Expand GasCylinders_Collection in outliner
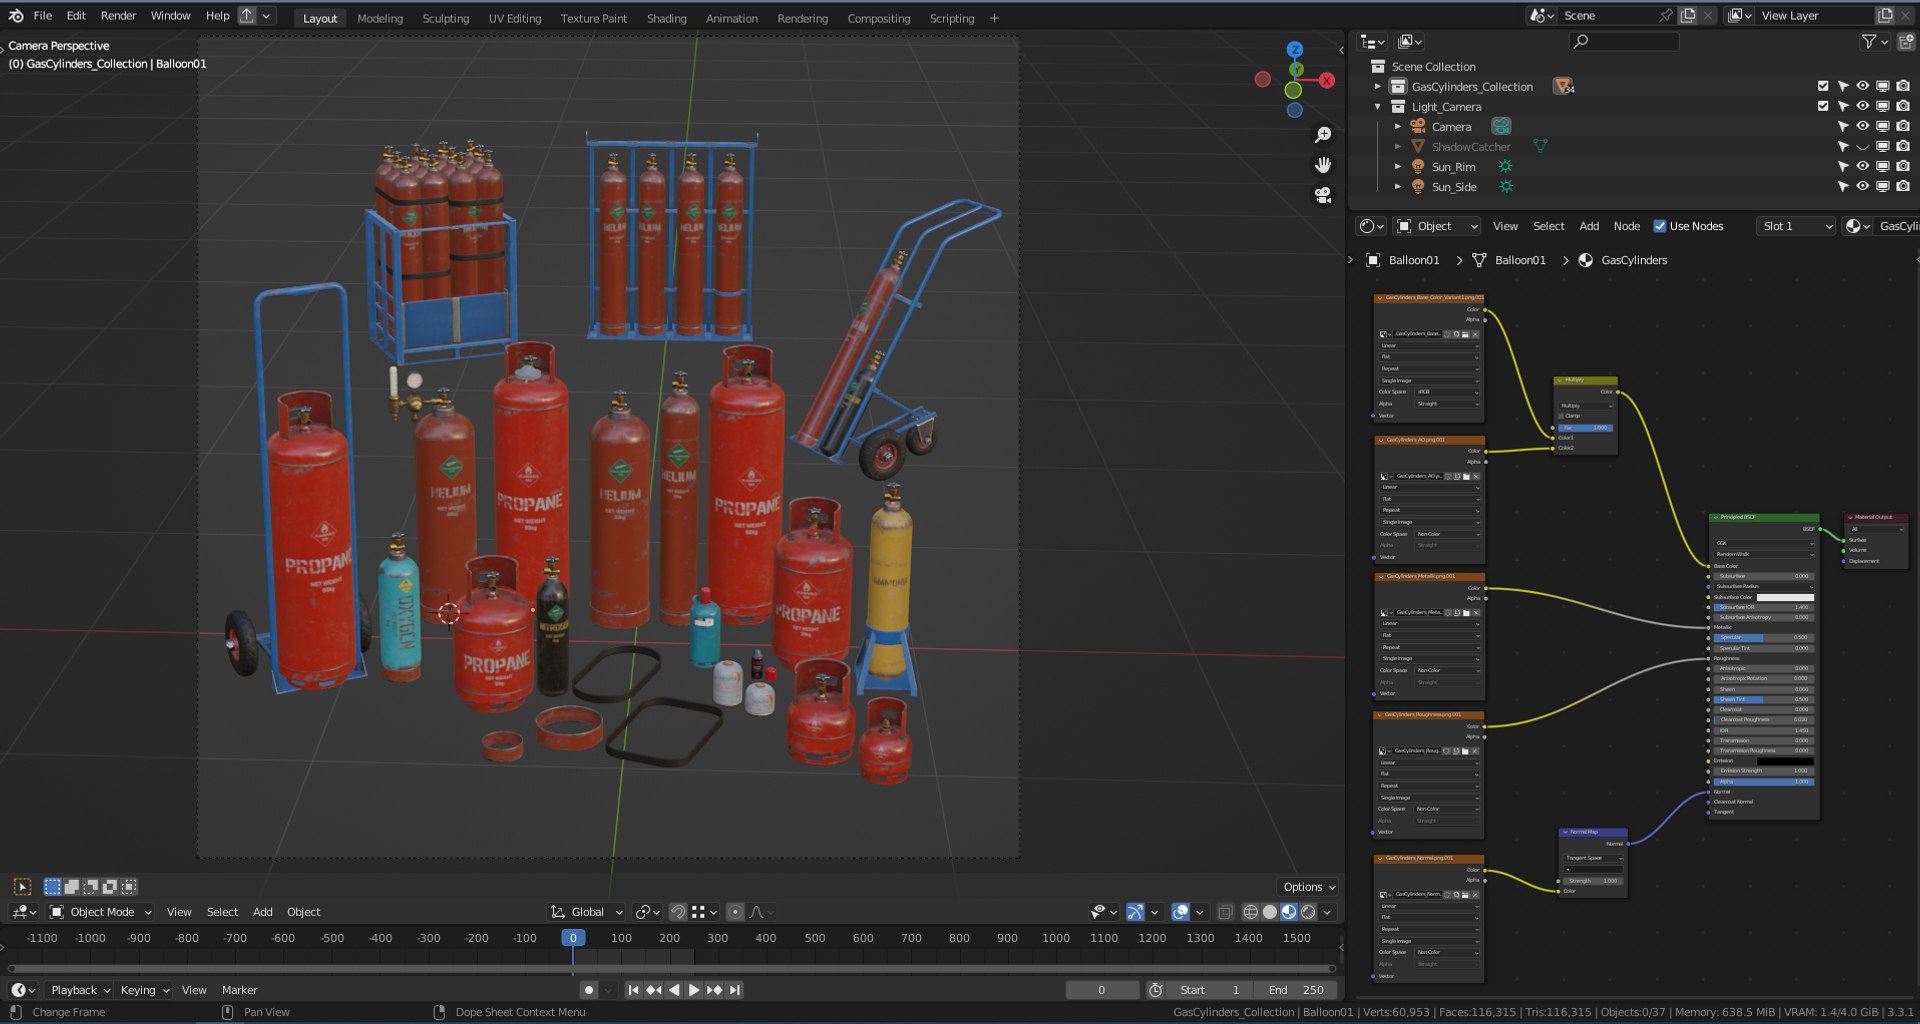The height and width of the screenshot is (1024, 1920). point(1378,87)
